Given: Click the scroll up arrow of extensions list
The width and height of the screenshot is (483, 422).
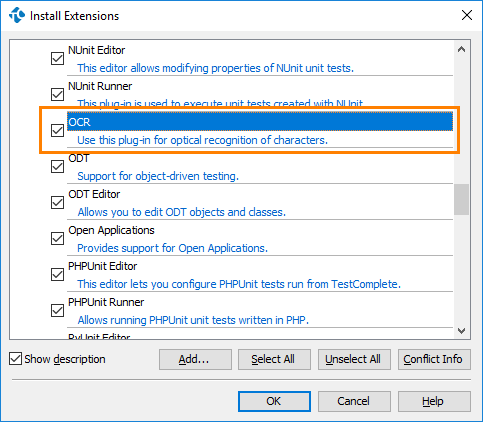Looking at the screenshot, I should [461, 50].
